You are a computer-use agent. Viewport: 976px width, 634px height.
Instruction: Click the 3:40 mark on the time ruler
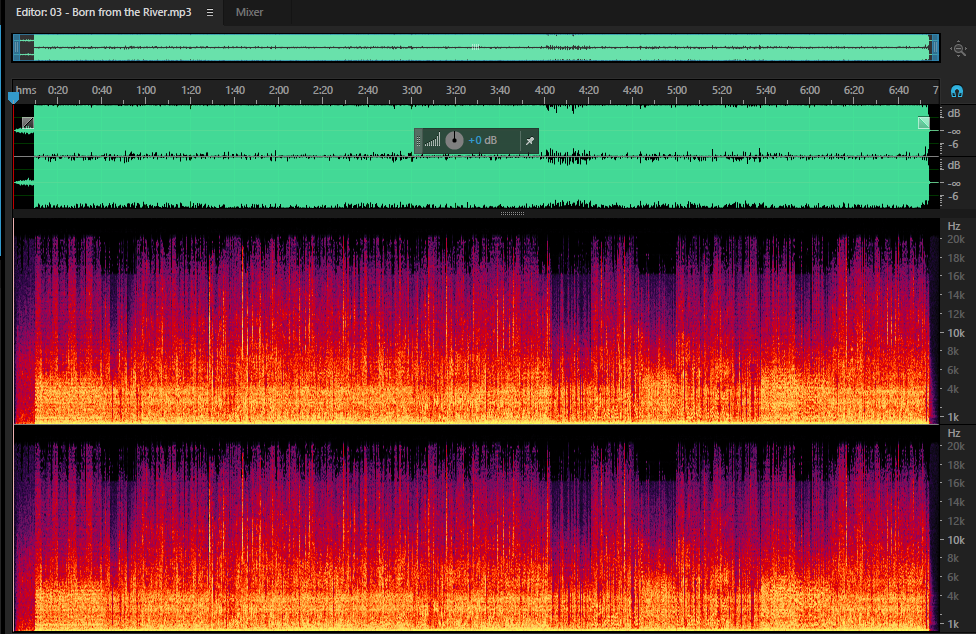pyautogui.click(x=500, y=90)
